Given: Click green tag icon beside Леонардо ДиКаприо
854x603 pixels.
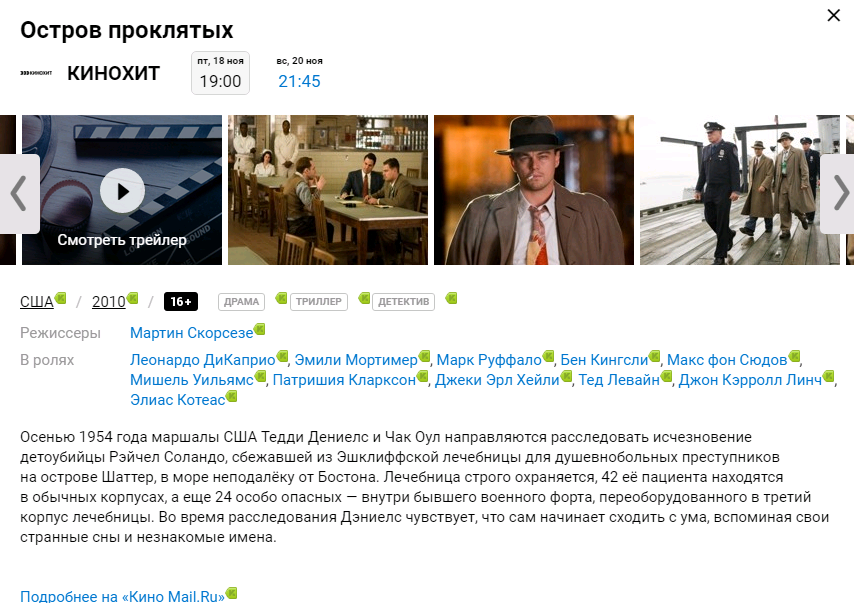Looking at the screenshot, I should pos(282,356).
